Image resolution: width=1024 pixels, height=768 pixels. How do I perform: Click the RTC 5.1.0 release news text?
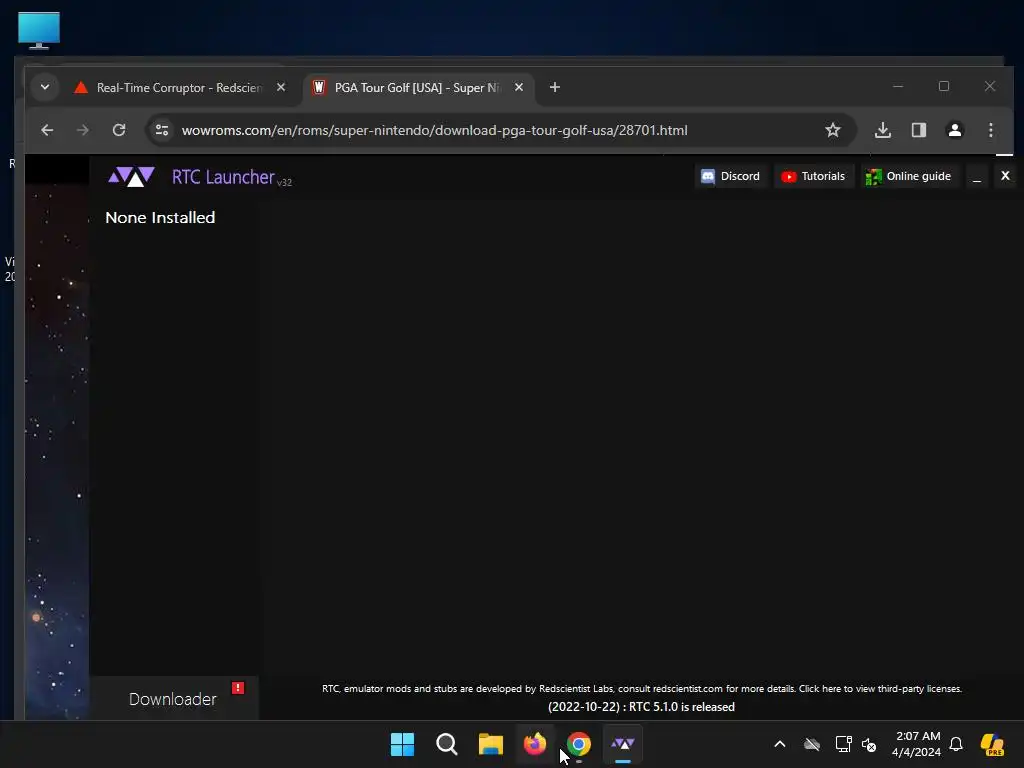click(x=641, y=707)
